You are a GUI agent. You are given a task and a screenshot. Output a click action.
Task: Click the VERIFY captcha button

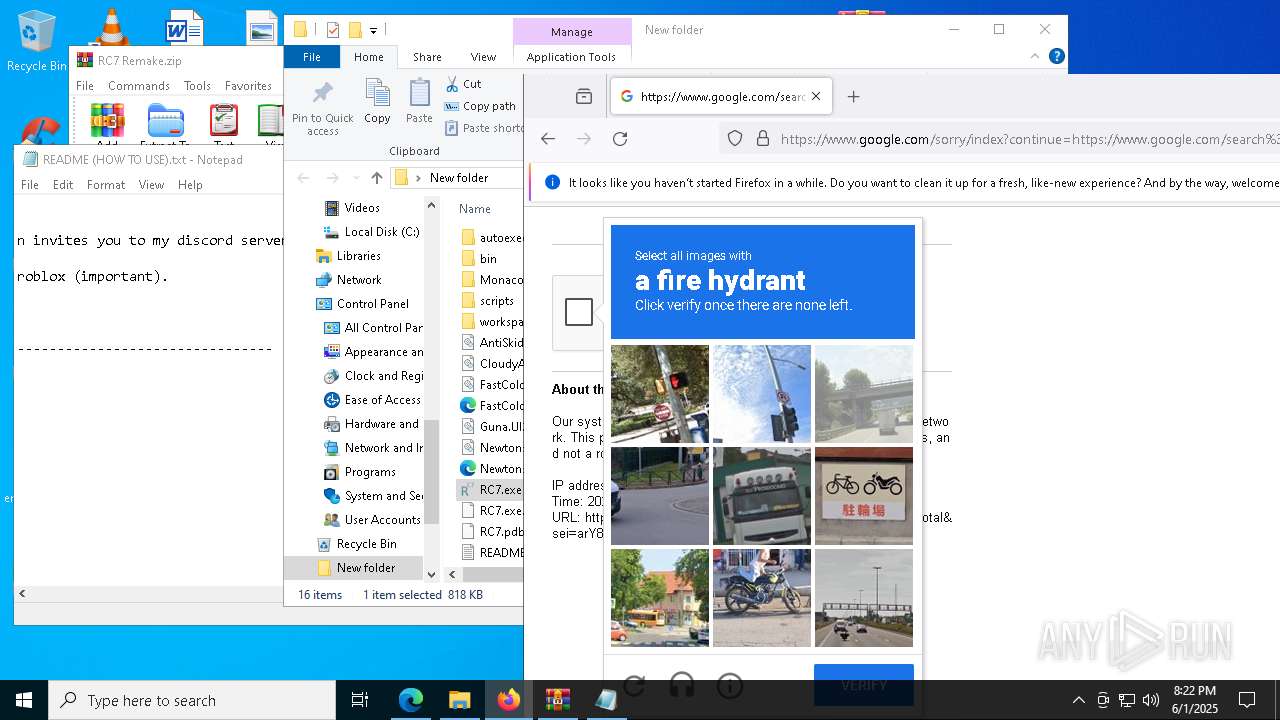[x=864, y=685]
